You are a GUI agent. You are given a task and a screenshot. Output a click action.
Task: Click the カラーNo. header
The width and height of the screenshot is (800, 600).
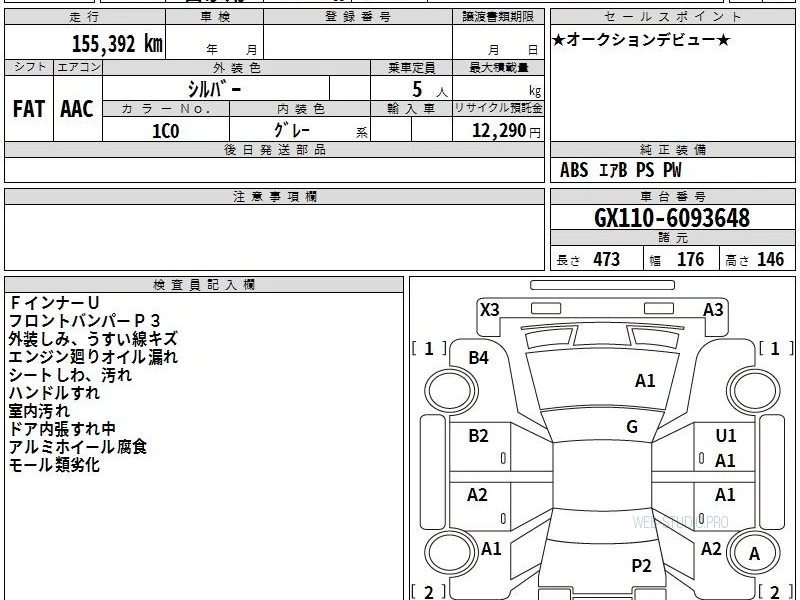166,109
